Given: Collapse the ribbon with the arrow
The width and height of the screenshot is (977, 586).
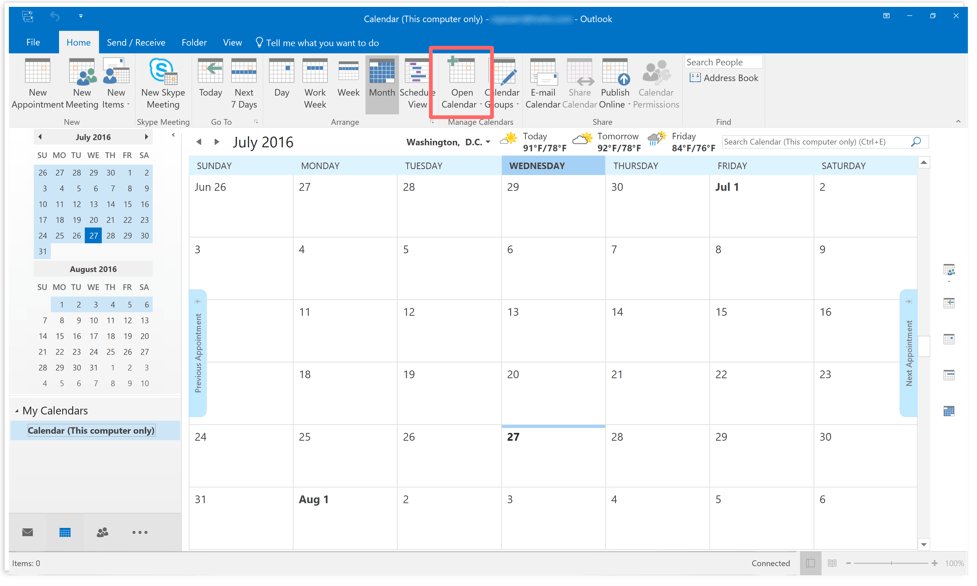Looking at the screenshot, I should 958,122.
